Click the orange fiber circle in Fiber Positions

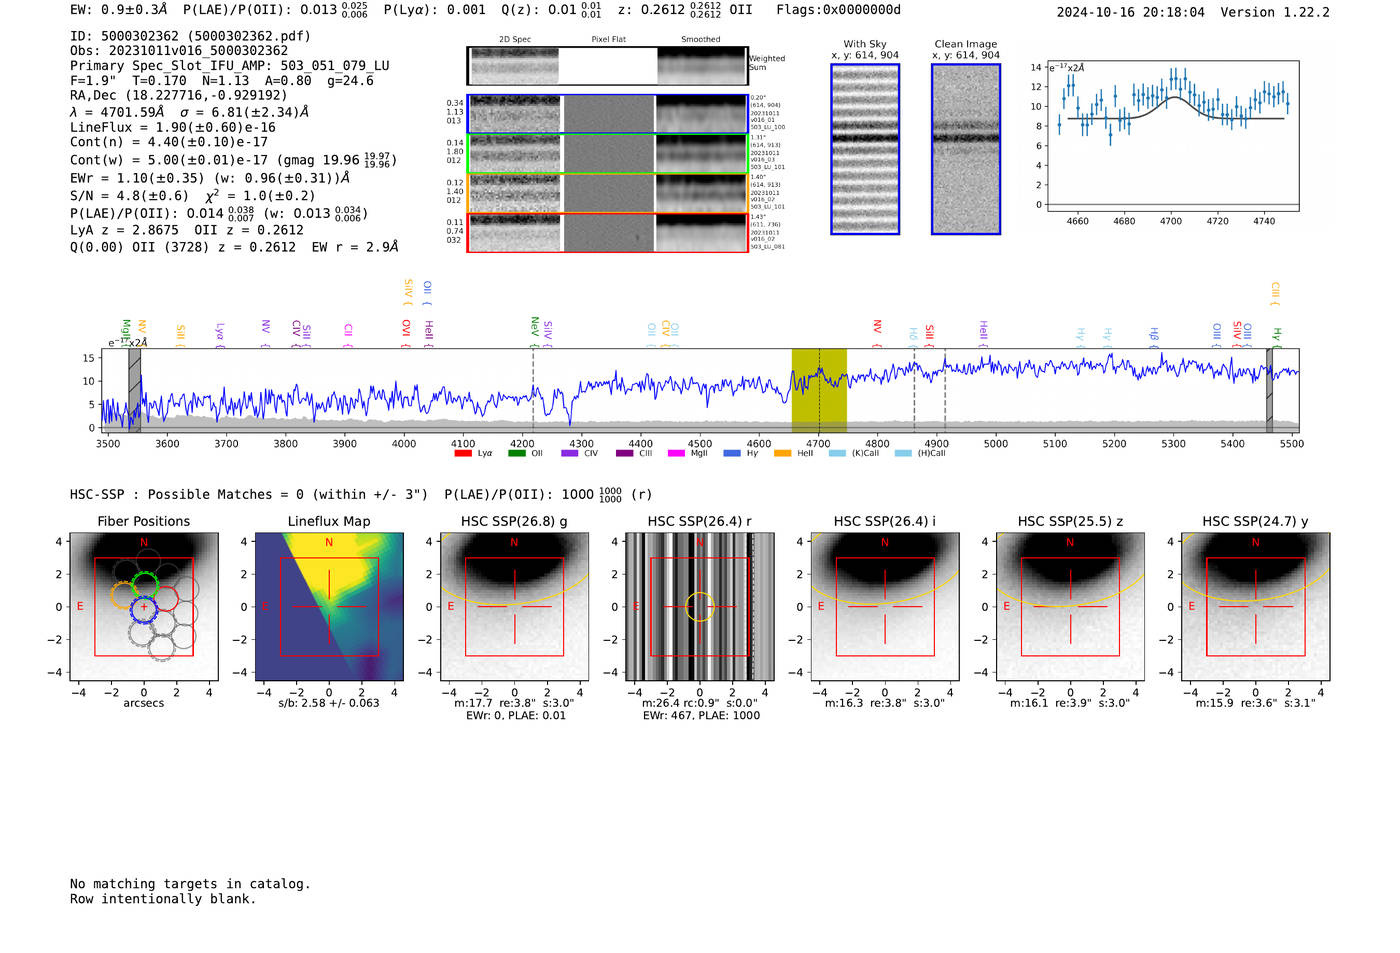pos(125,596)
